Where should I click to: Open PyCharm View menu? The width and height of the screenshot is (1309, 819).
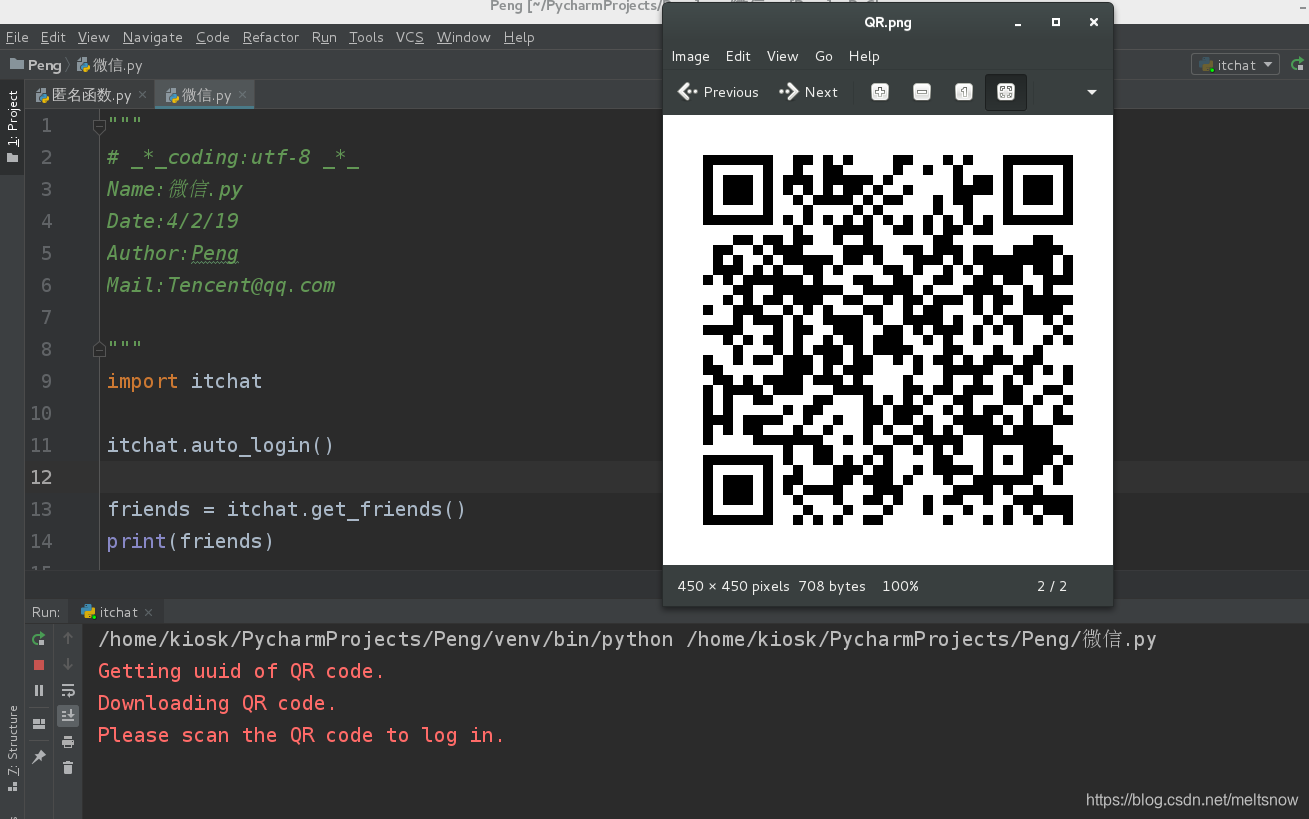coord(93,37)
